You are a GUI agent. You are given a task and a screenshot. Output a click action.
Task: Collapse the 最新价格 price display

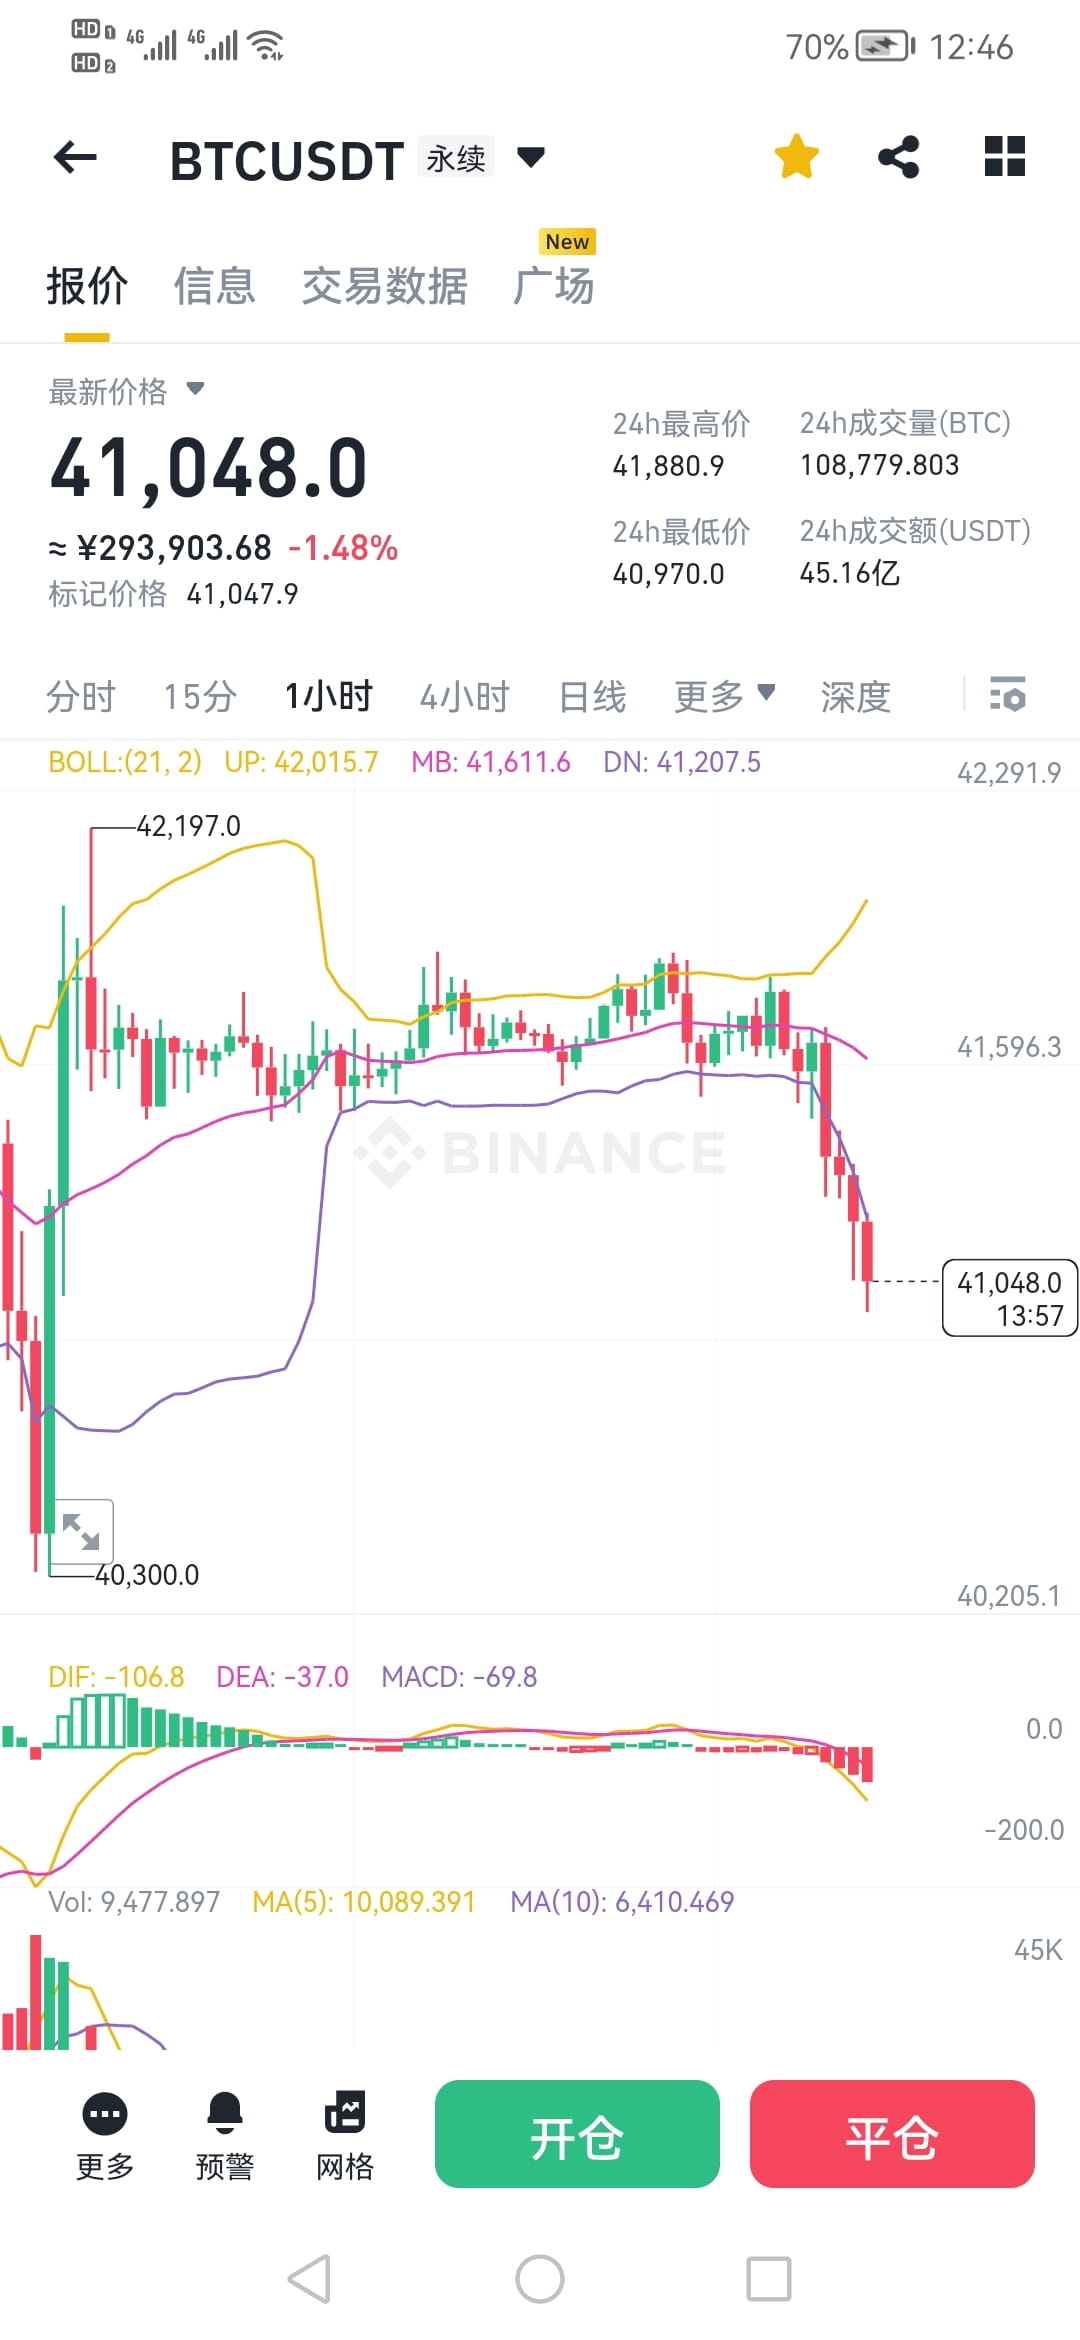click(x=196, y=390)
